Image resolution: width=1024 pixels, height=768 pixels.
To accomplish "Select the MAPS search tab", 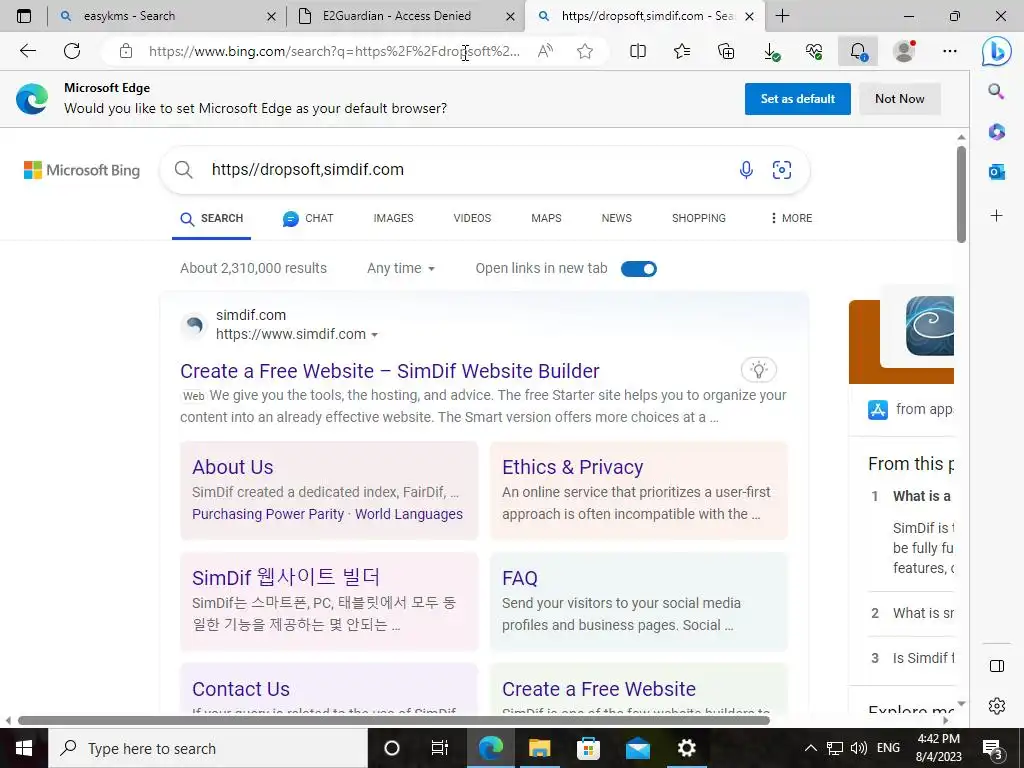I will pyautogui.click(x=546, y=218).
